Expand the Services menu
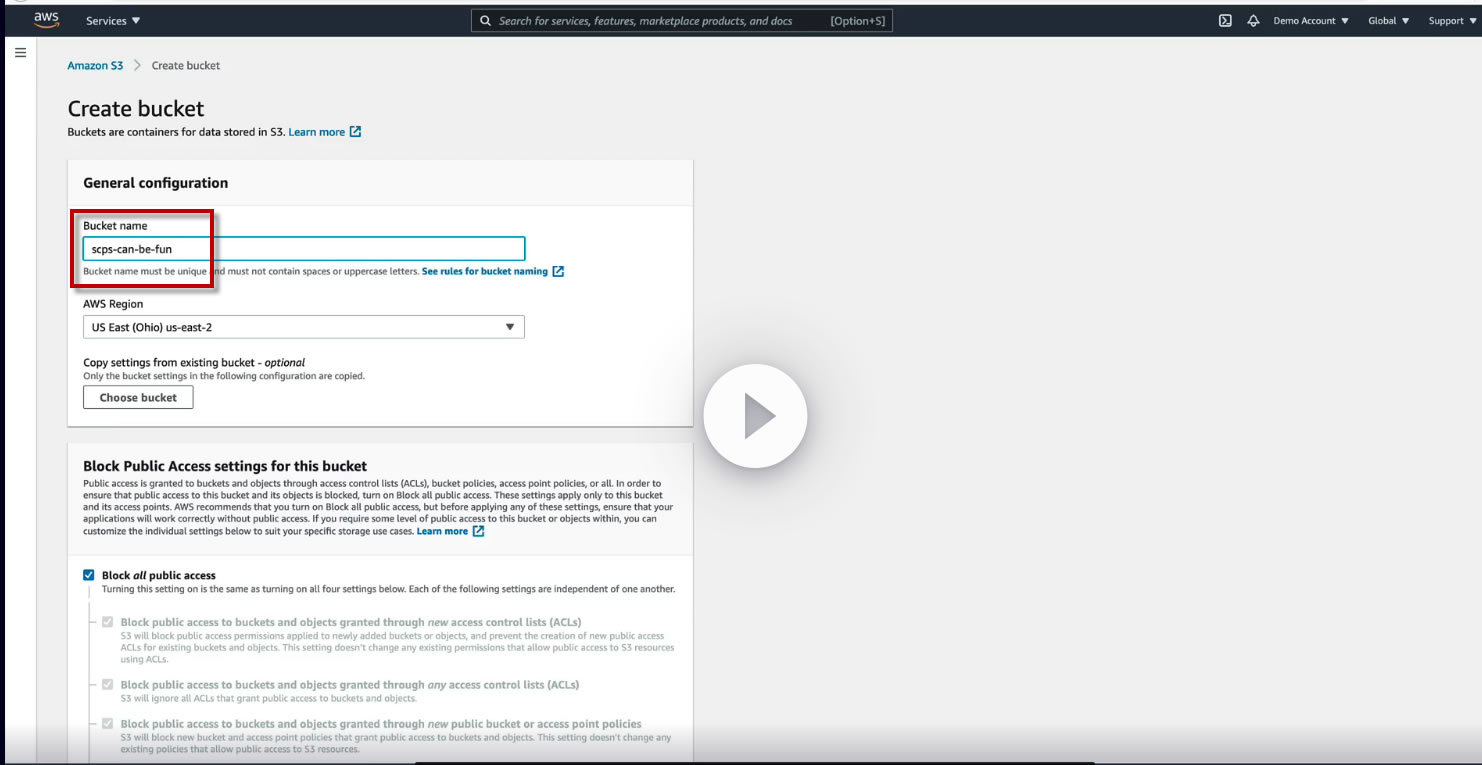This screenshot has height=765, width=1482. (x=113, y=21)
